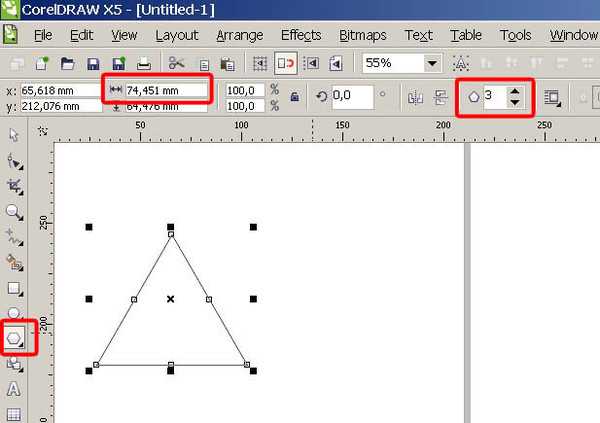Select the Shape tool
The image size is (600, 423).
(x=15, y=162)
